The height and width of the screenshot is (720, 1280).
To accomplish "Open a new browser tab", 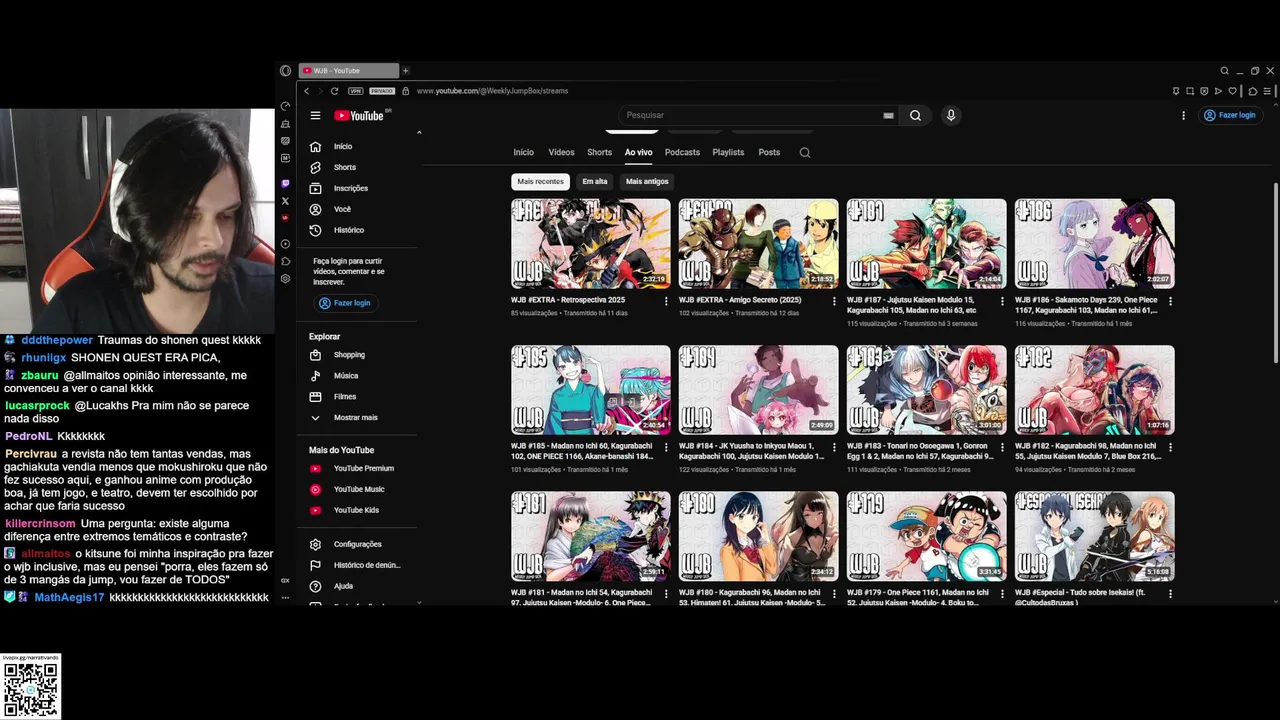I will [405, 71].
